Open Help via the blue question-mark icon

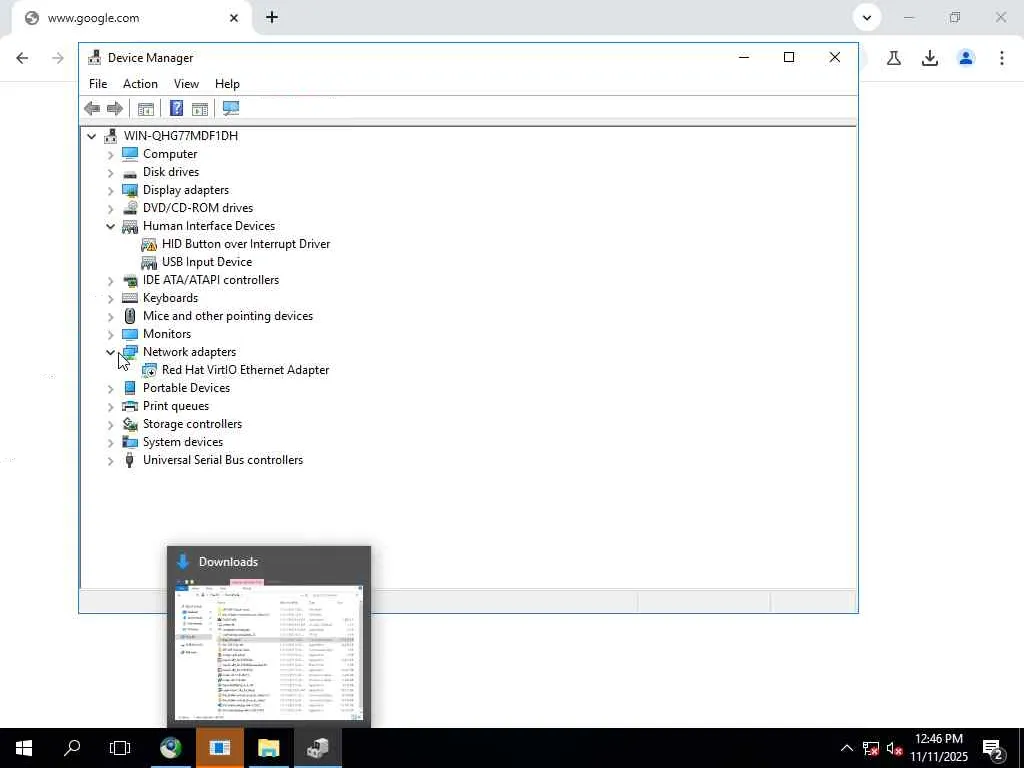(176, 108)
